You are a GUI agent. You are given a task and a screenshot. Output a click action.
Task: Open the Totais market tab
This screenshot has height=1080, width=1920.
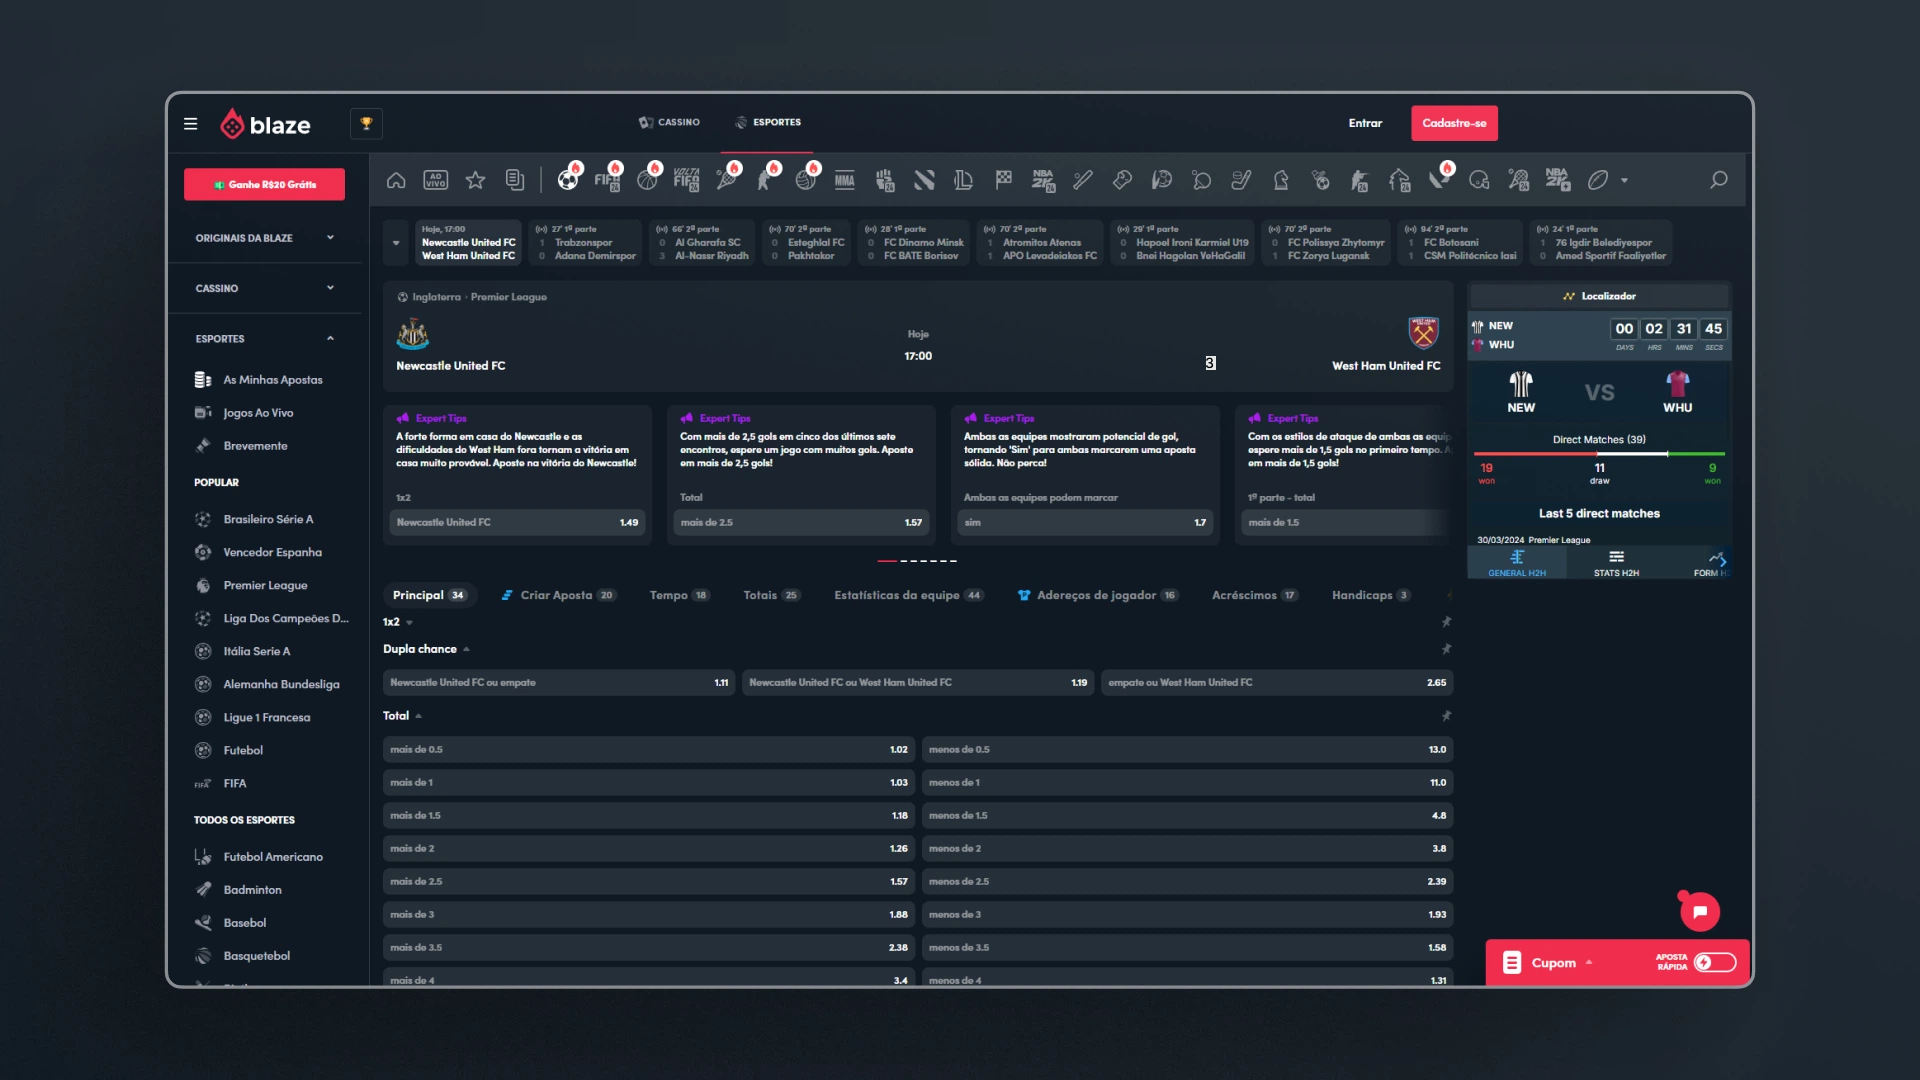(x=771, y=595)
